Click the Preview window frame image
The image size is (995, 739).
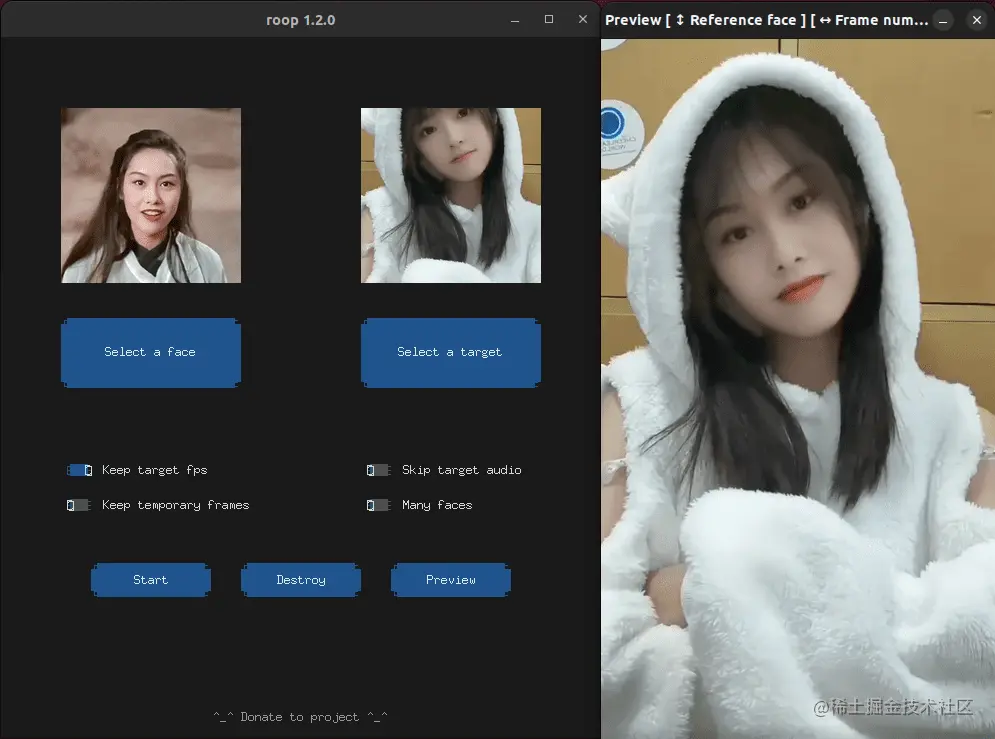click(x=798, y=388)
